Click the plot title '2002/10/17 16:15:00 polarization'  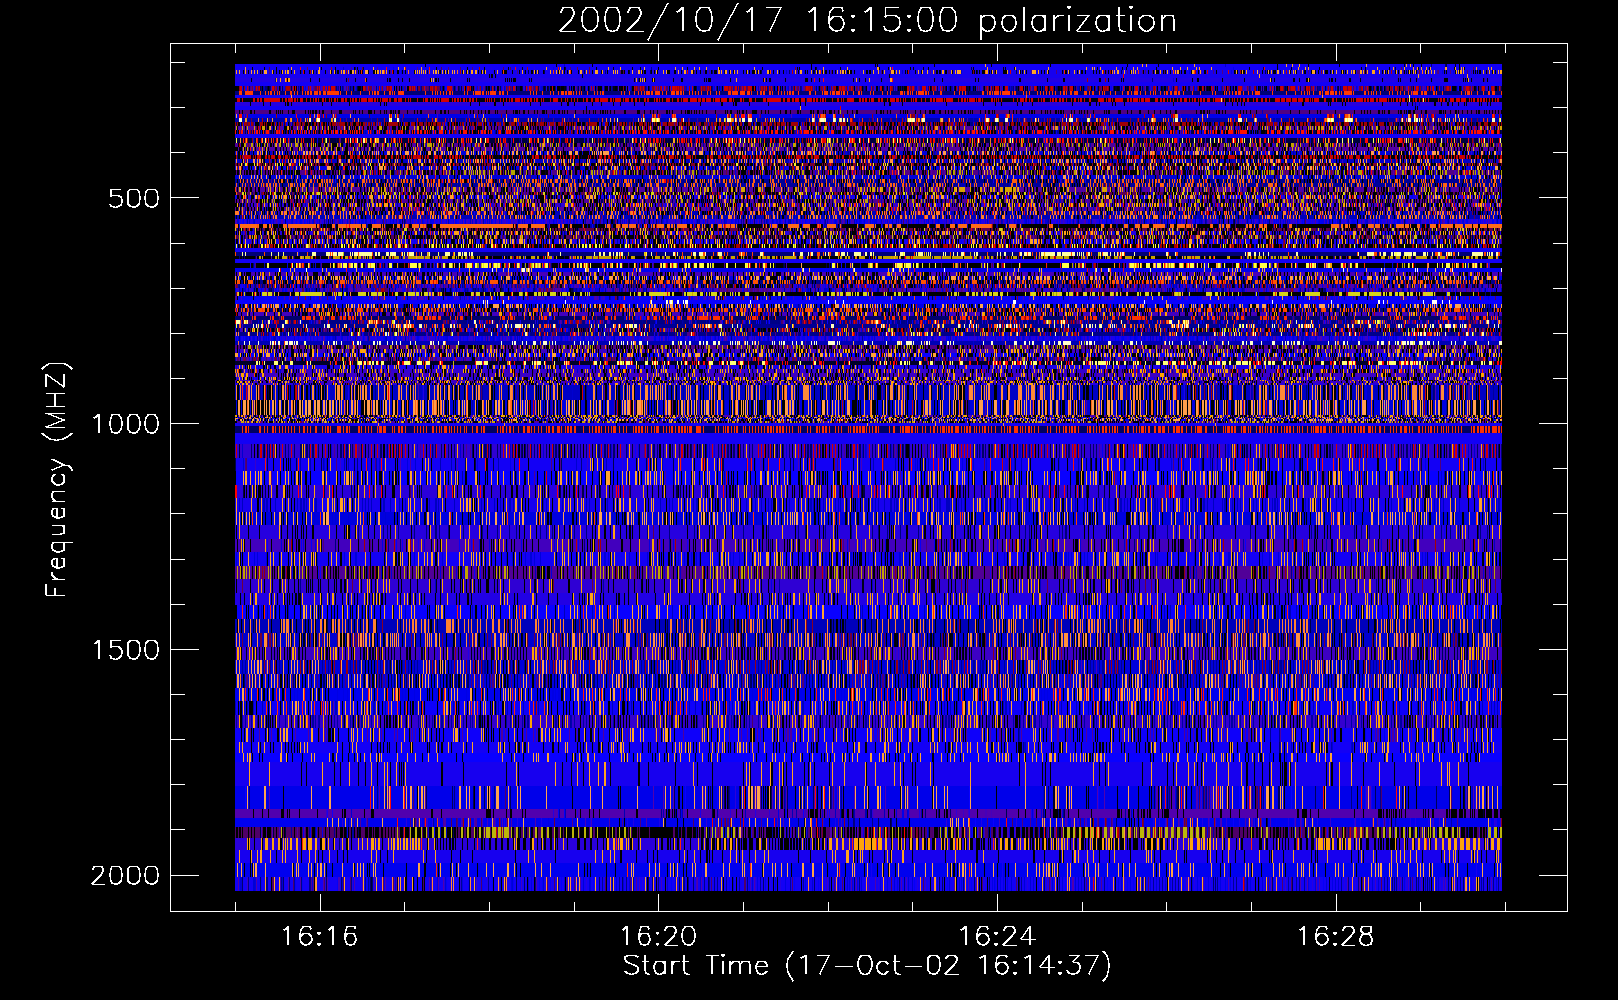[x=867, y=21]
